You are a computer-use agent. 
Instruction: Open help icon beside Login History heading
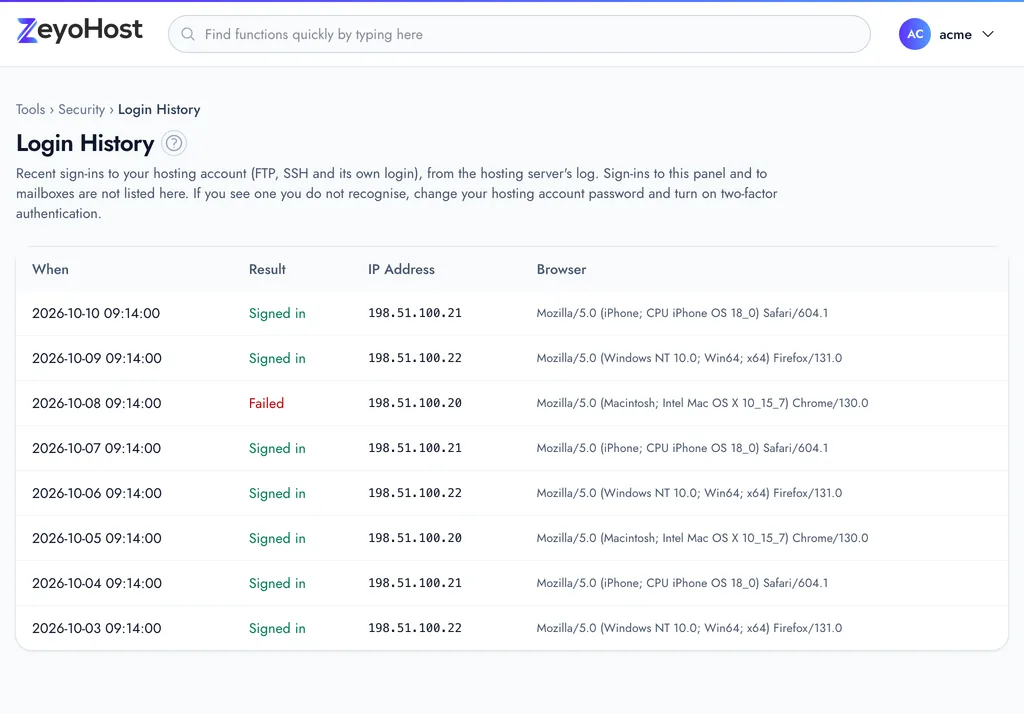[x=174, y=143]
